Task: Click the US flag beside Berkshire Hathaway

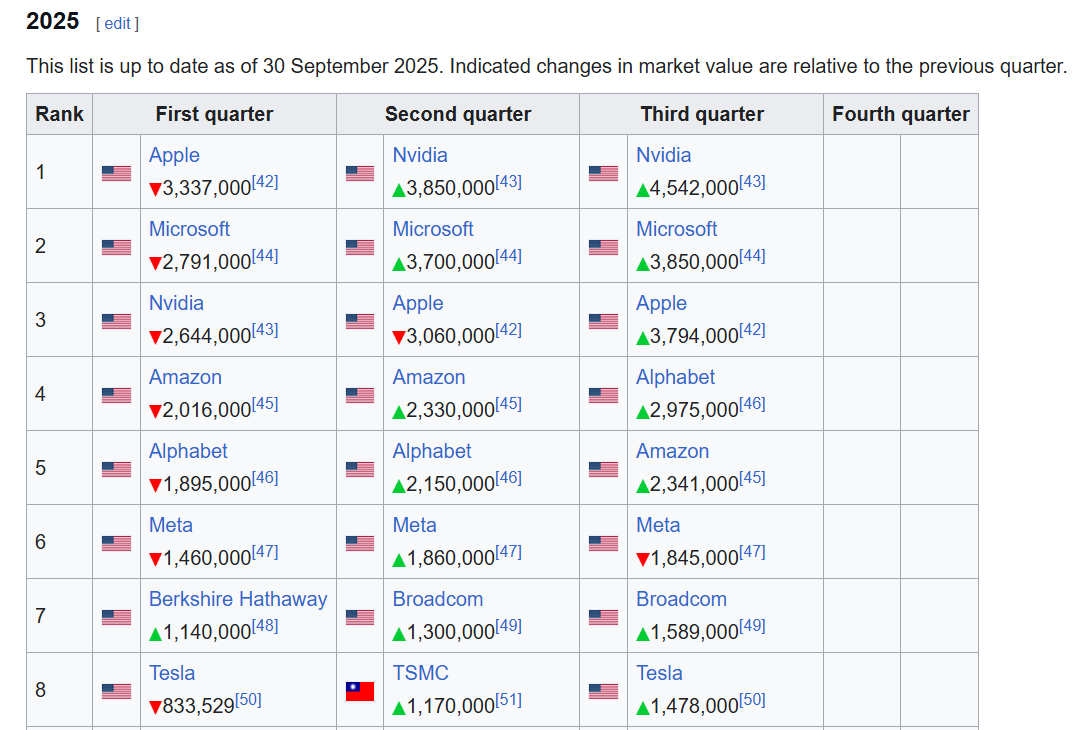Action: pyautogui.click(x=116, y=617)
